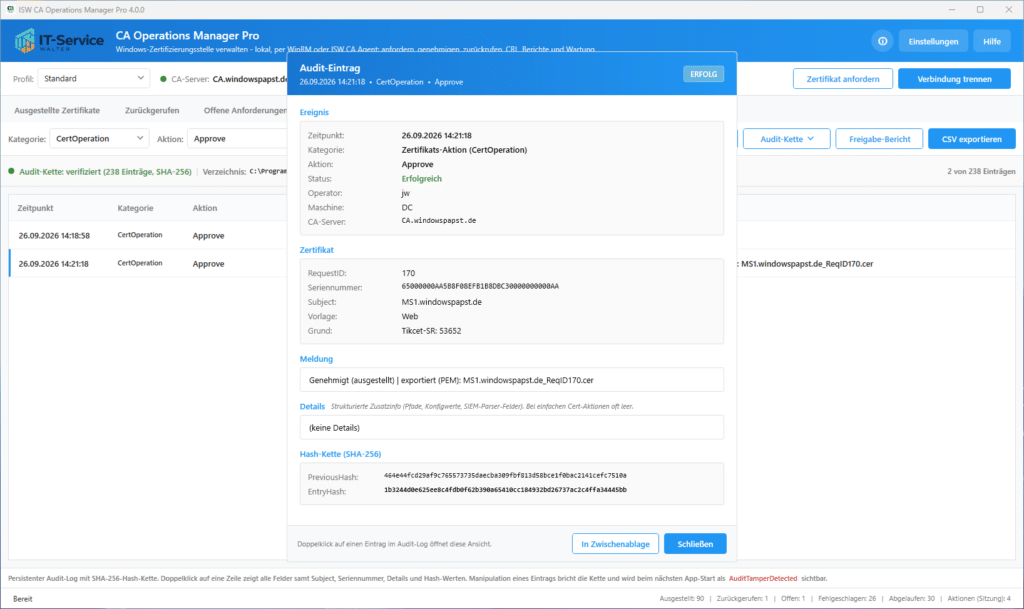Click the cer filename MS1.windowspapst.de_ReqID170.cer in table
The height and width of the screenshot is (609, 1024).
tap(807, 264)
